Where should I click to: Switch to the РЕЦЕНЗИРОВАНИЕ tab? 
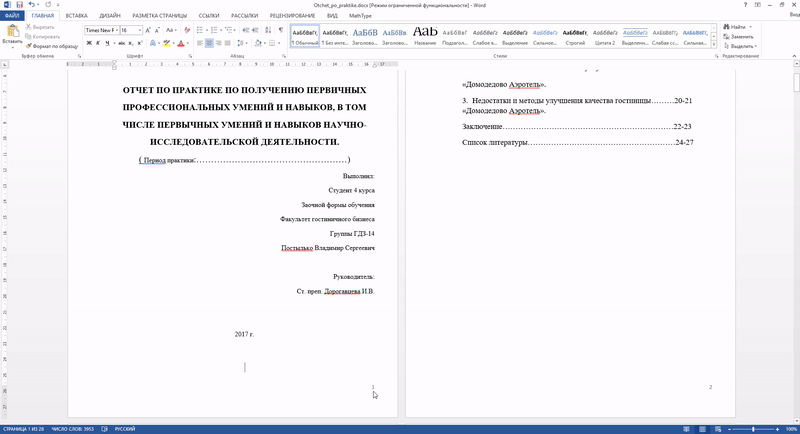[x=292, y=16]
